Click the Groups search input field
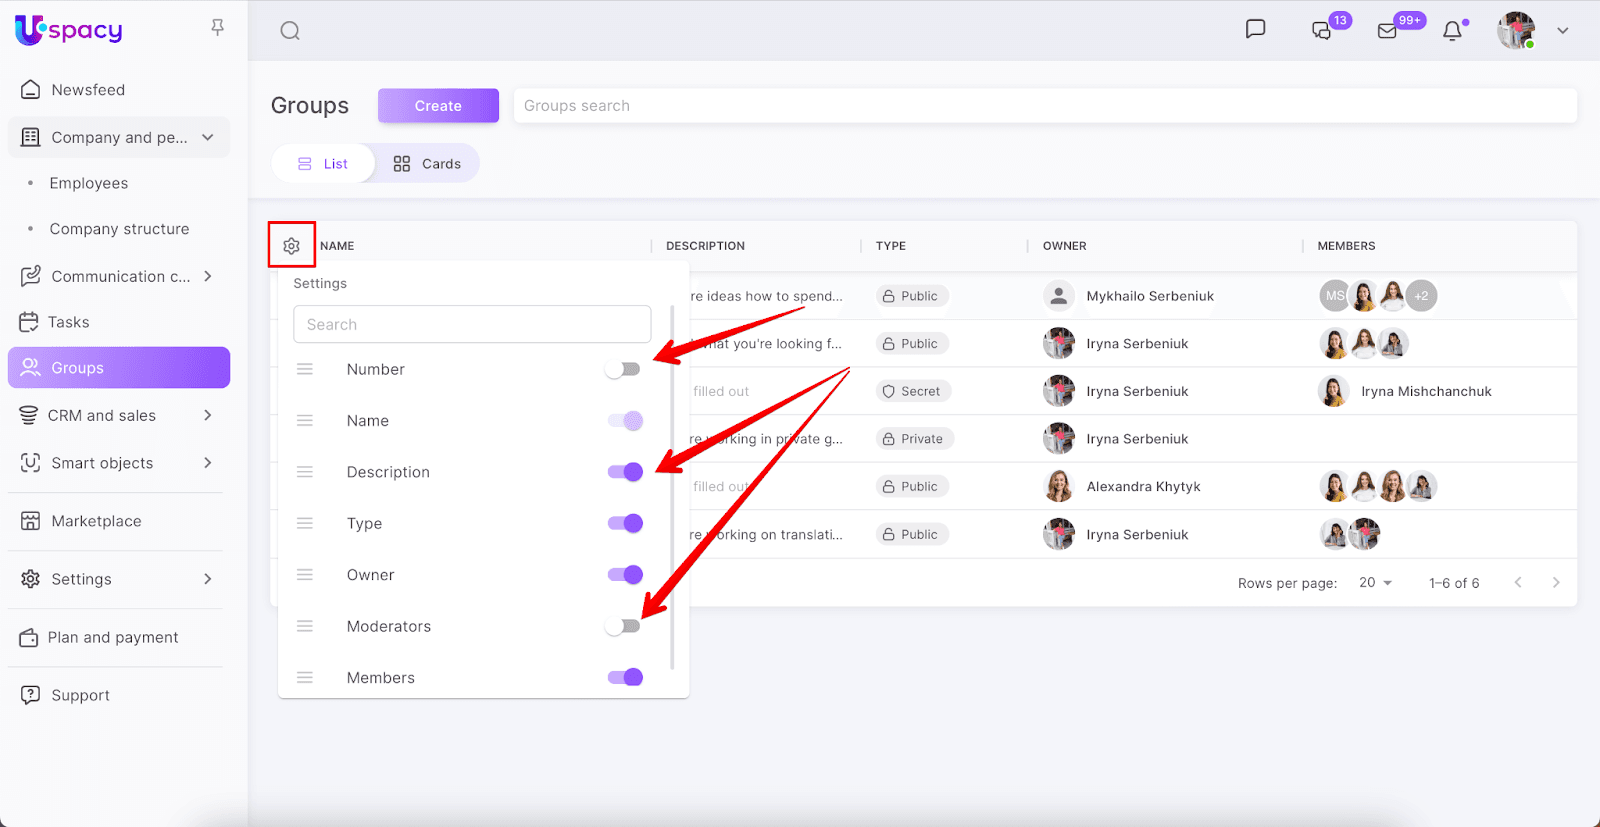The image size is (1600, 827). tap(1044, 106)
